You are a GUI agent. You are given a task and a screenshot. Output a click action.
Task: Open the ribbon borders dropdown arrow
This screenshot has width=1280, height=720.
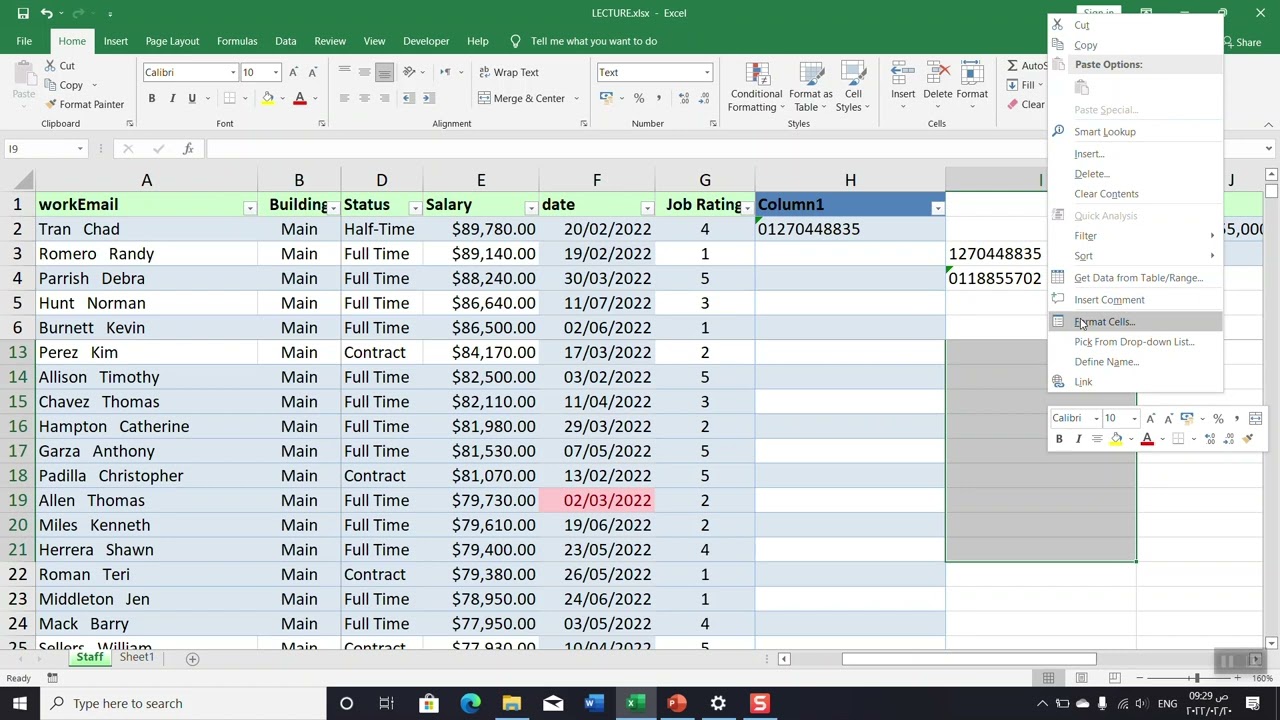click(246, 98)
